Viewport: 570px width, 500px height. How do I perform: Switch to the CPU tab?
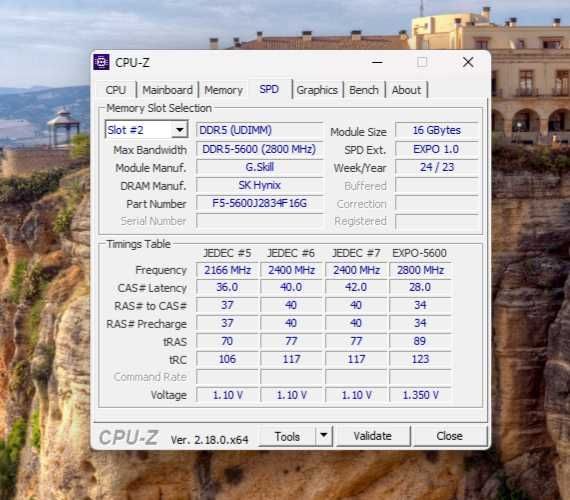pyautogui.click(x=116, y=90)
